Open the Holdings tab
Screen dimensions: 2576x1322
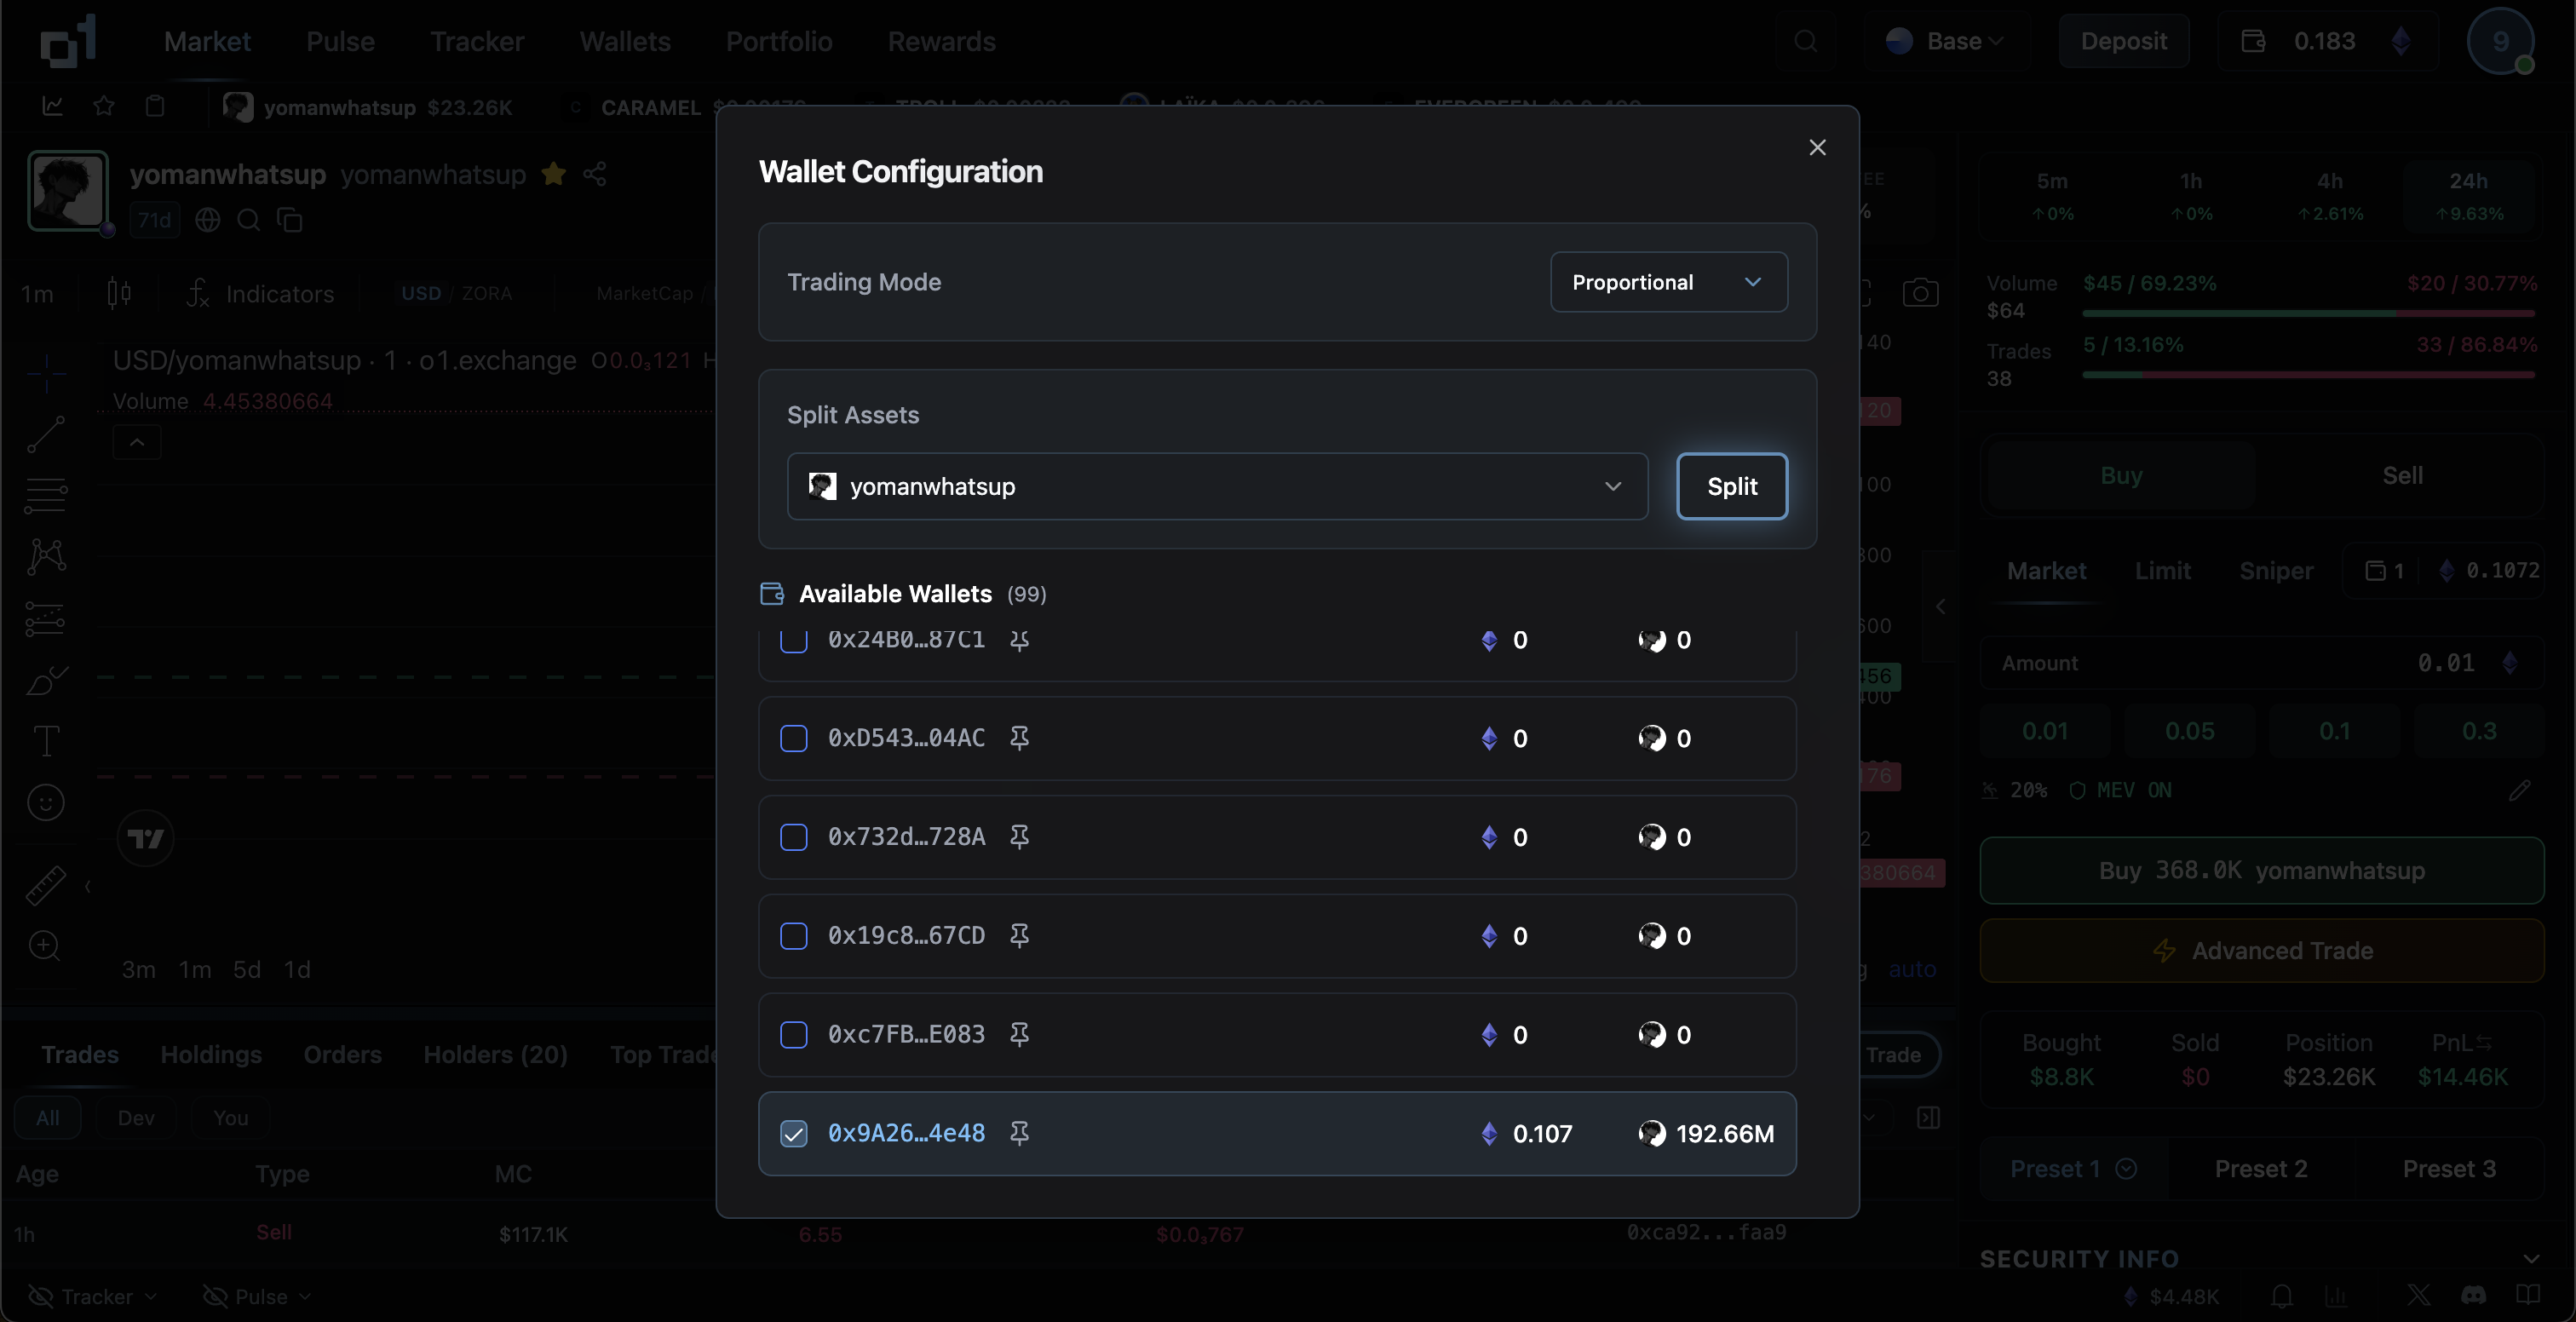tap(211, 1055)
